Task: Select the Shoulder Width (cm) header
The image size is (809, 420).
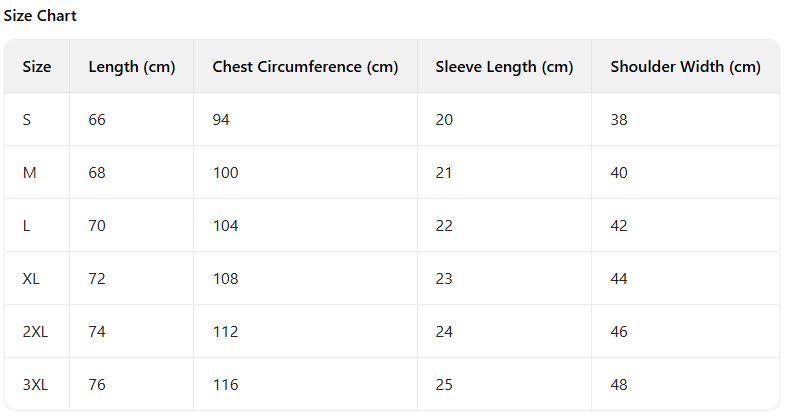Action: [685, 67]
